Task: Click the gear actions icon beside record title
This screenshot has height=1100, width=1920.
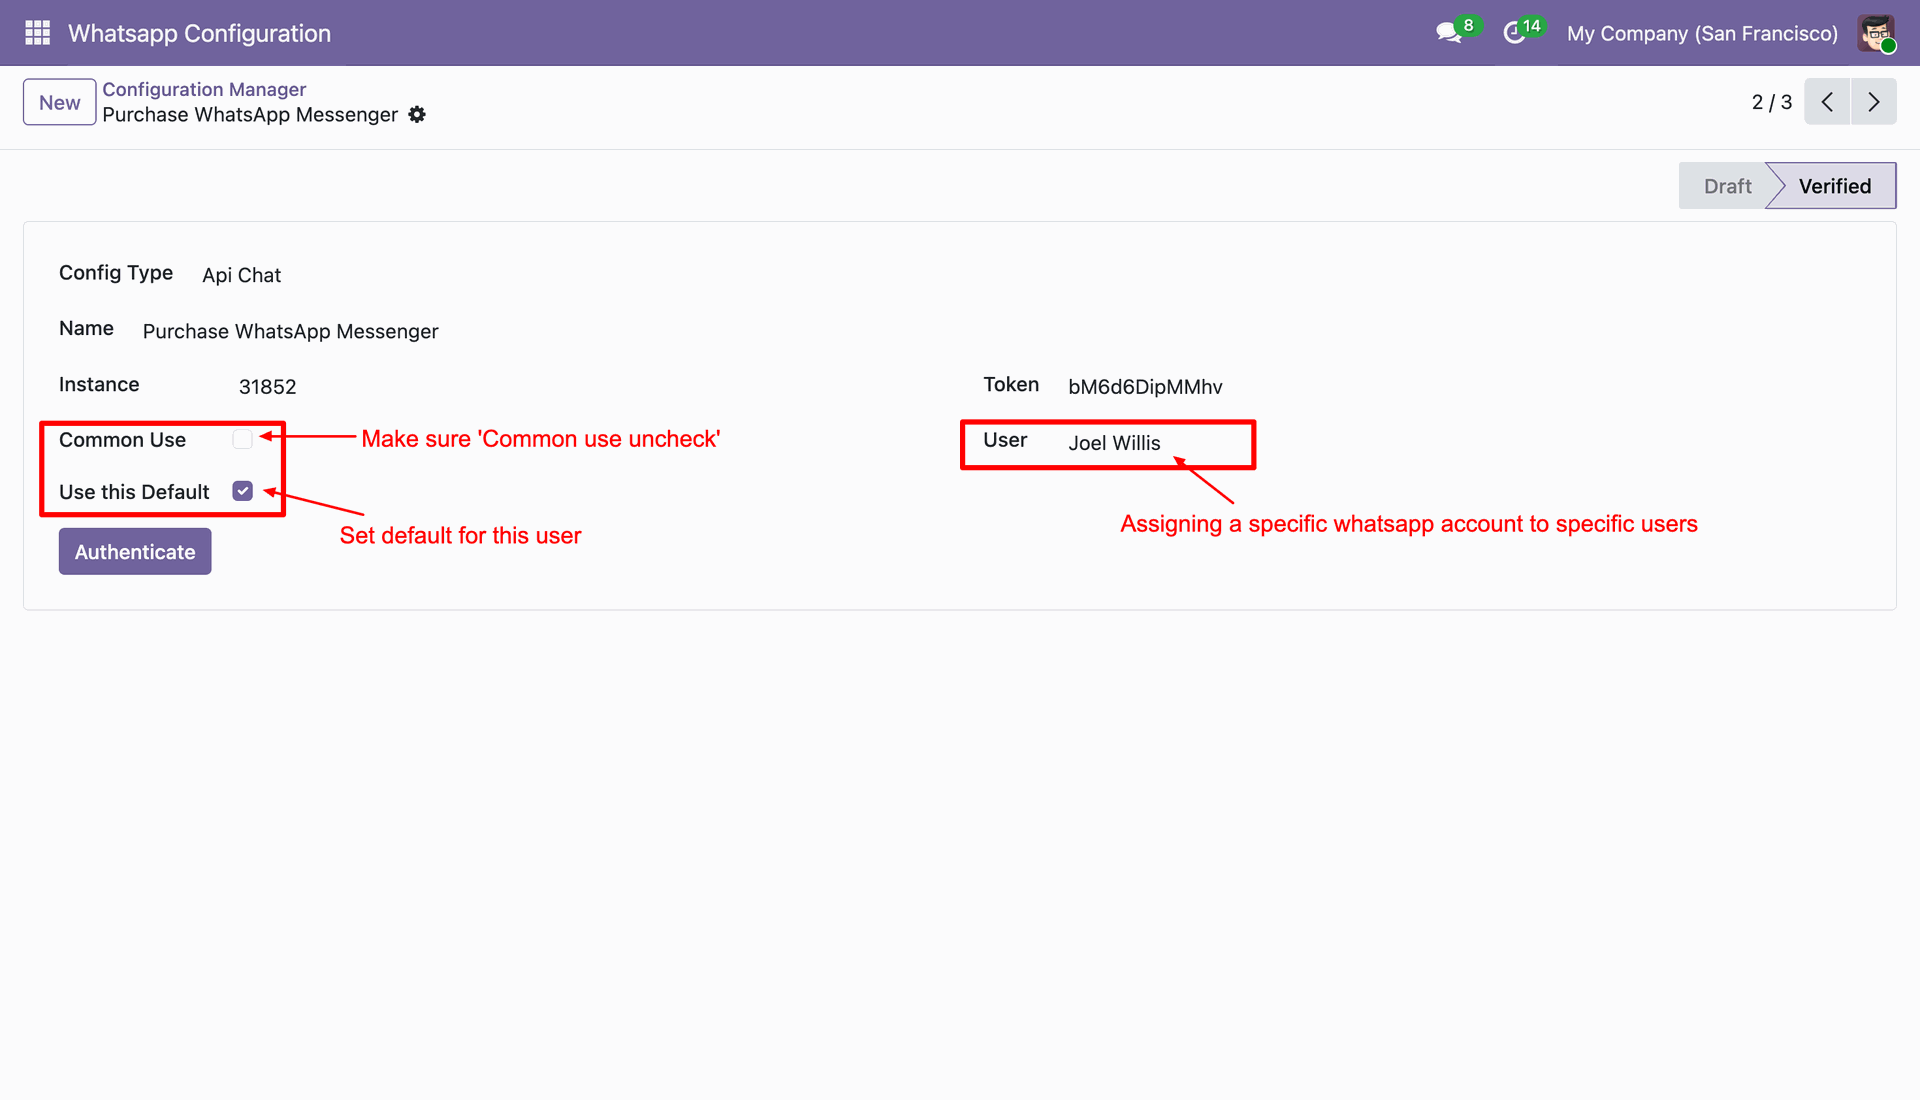Action: pos(417,115)
